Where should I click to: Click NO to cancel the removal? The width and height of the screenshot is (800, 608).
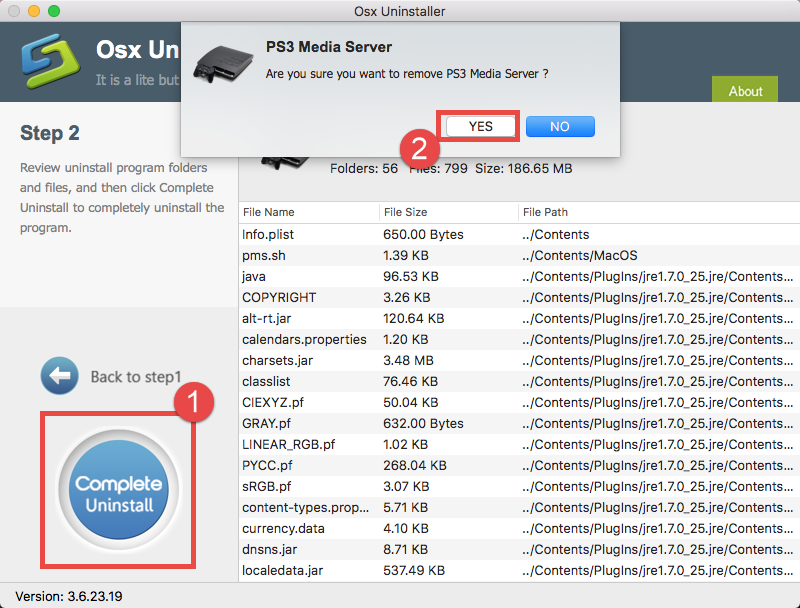[x=559, y=126]
